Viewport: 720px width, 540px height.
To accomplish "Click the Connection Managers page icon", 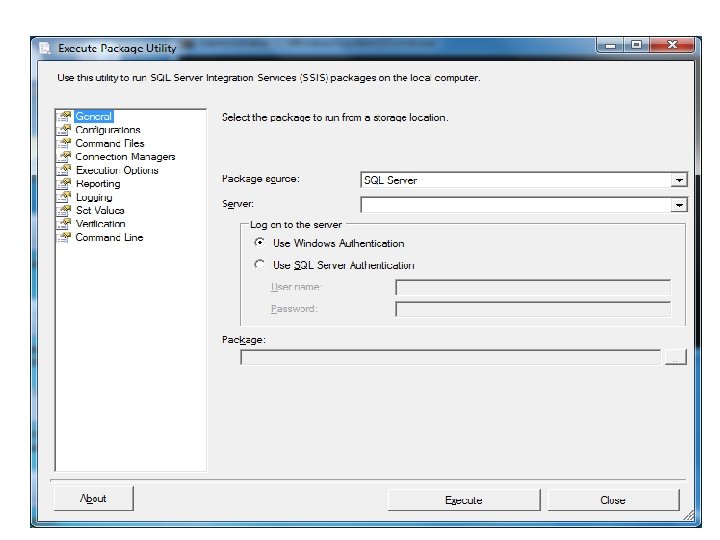I will point(64,157).
